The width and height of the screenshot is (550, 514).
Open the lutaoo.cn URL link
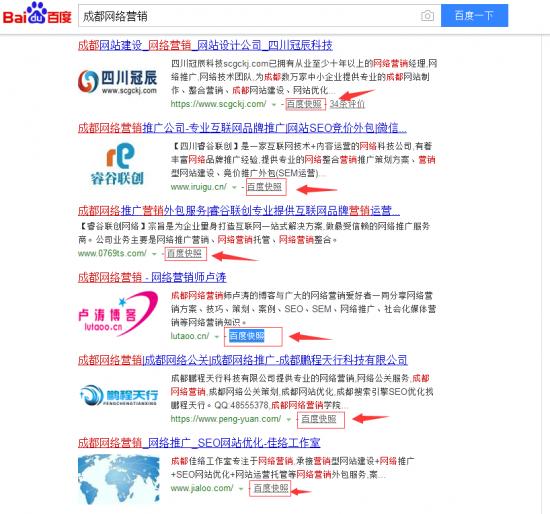(x=190, y=336)
